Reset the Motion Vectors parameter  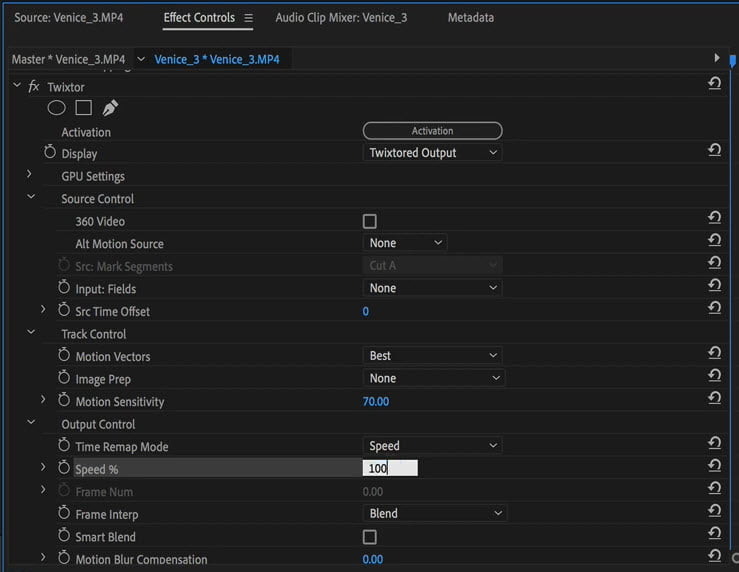tap(714, 352)
